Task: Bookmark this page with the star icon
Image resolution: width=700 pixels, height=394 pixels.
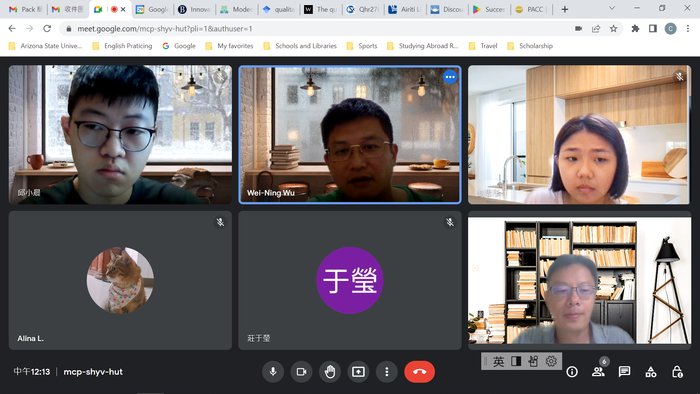Action: click(x=613, y=29)
